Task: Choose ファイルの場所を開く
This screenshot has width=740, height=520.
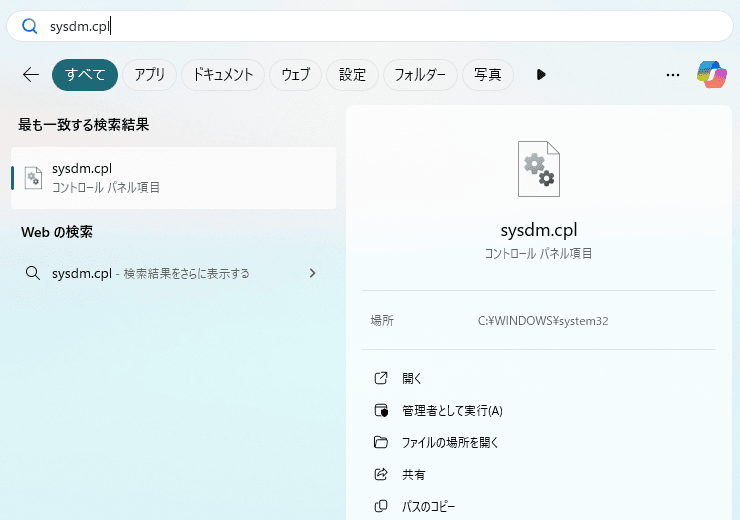Action: [x=450, y=443]
